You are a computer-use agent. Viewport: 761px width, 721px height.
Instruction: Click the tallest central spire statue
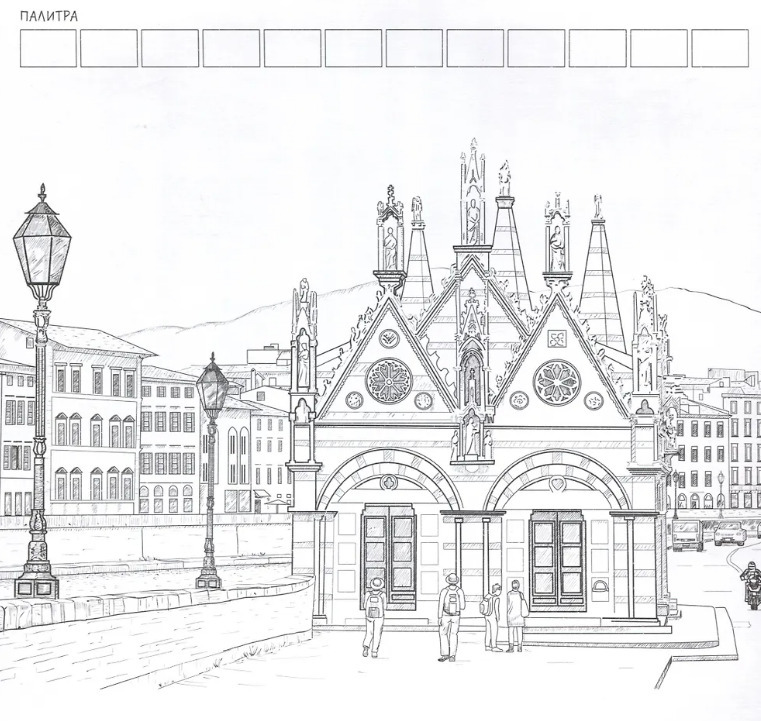click(473, 222)
